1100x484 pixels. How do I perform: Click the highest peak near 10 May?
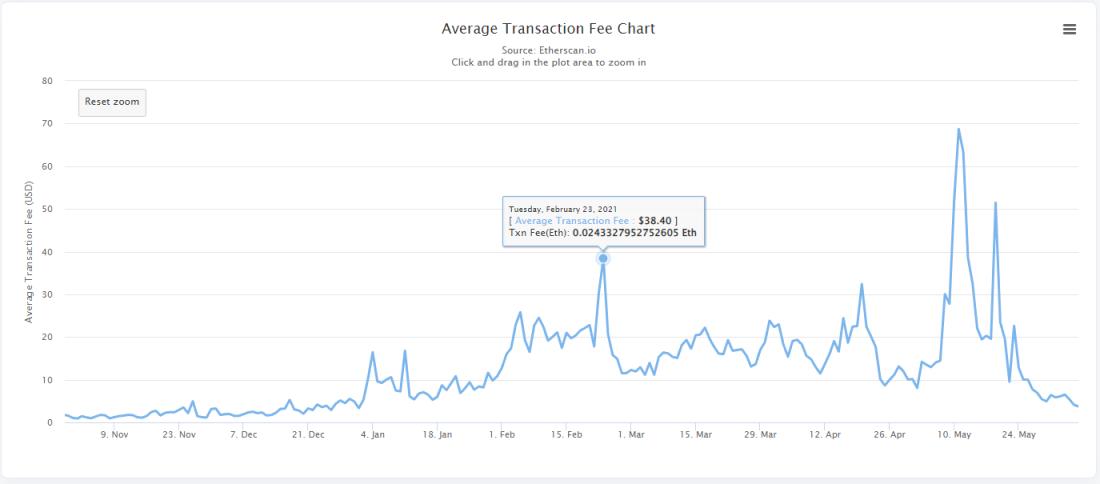point(958,129)
